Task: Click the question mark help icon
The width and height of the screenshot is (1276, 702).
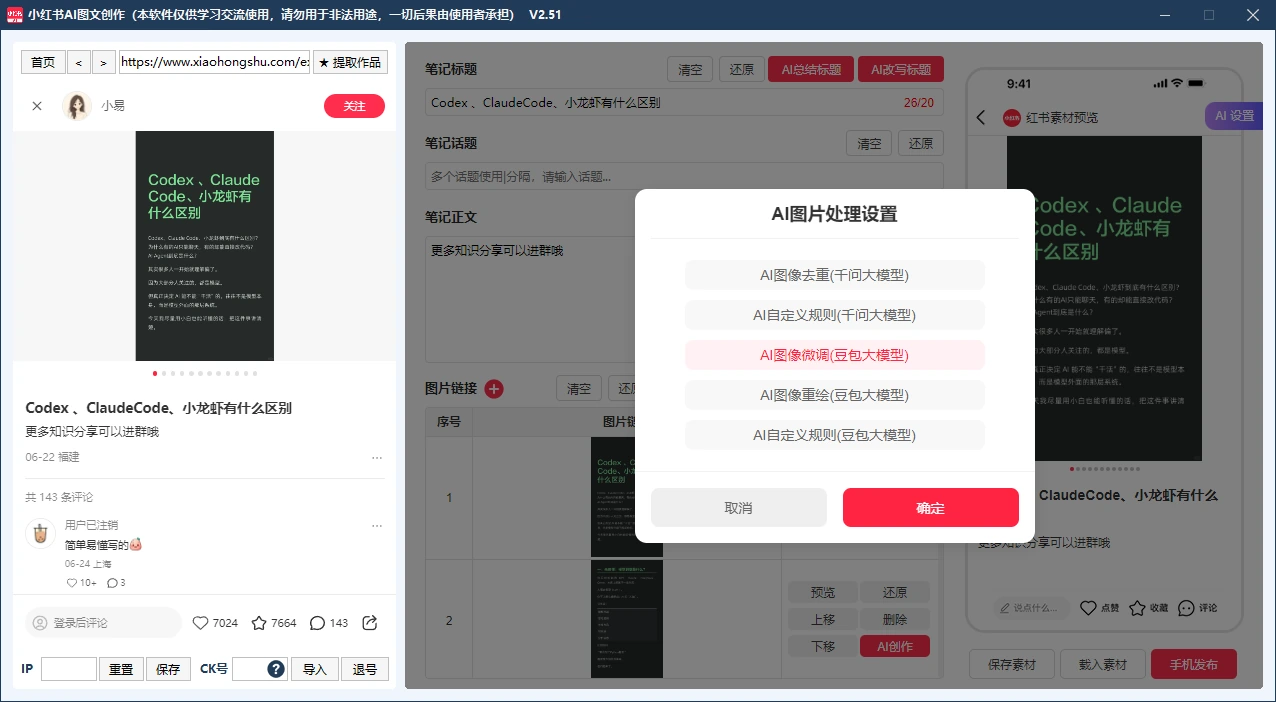Action: [276, 669]
